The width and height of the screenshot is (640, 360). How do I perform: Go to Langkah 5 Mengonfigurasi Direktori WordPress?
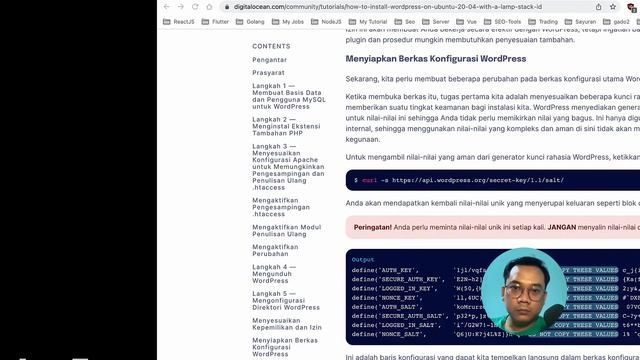click(286, 300)
